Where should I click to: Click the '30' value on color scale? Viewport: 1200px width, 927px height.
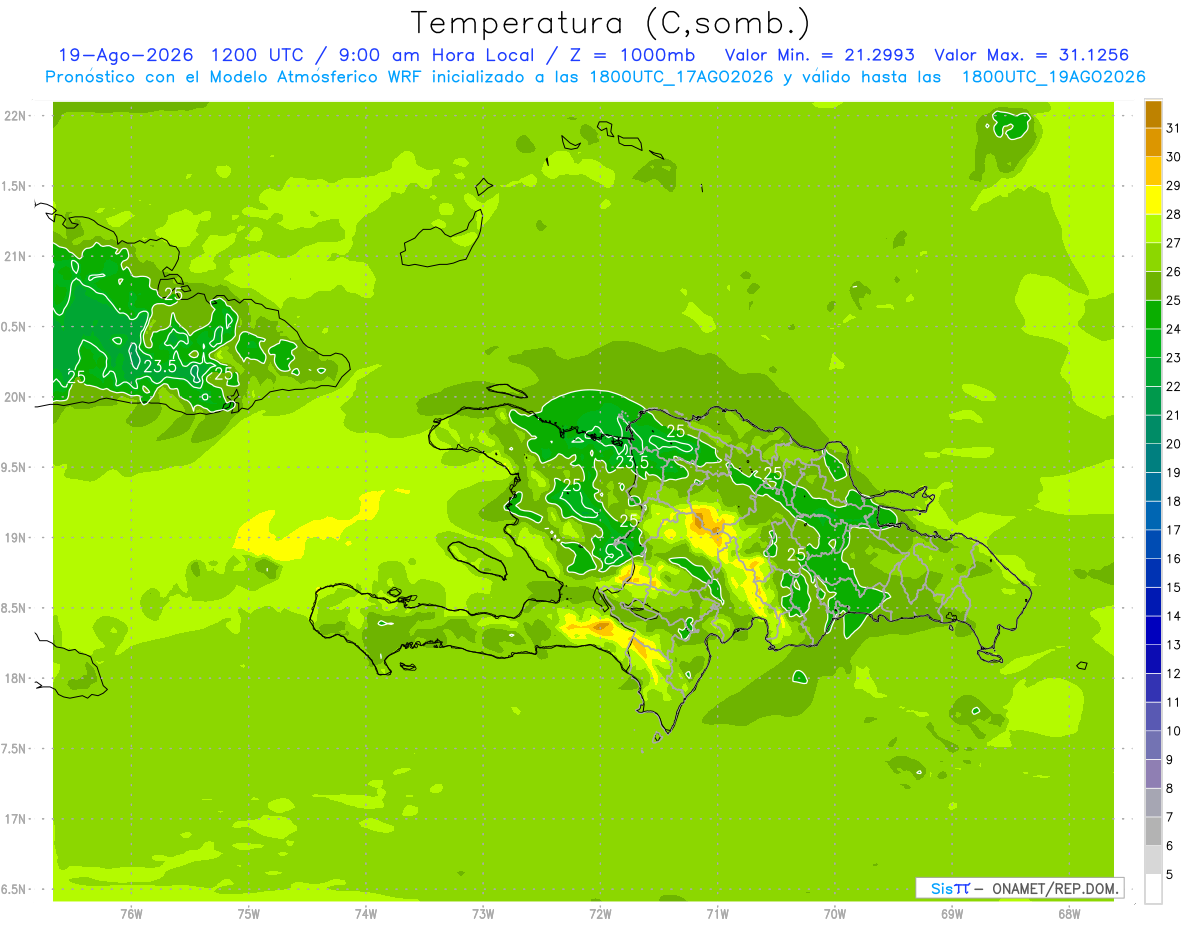click(x=1173, y=157)
